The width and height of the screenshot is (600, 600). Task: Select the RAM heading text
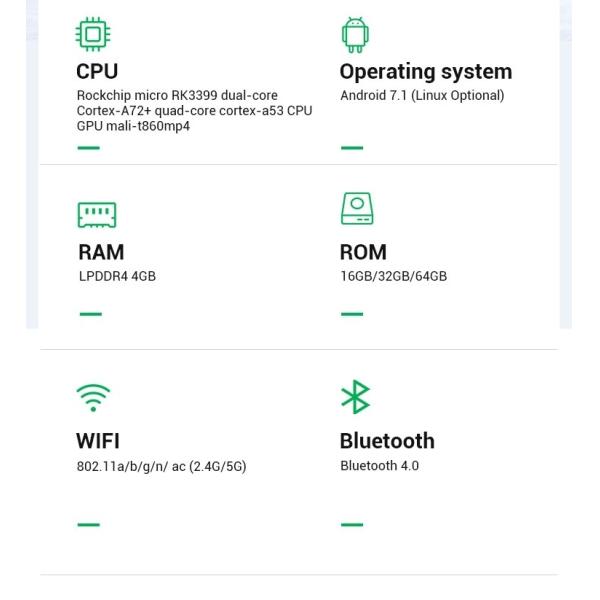click(101, 252)
